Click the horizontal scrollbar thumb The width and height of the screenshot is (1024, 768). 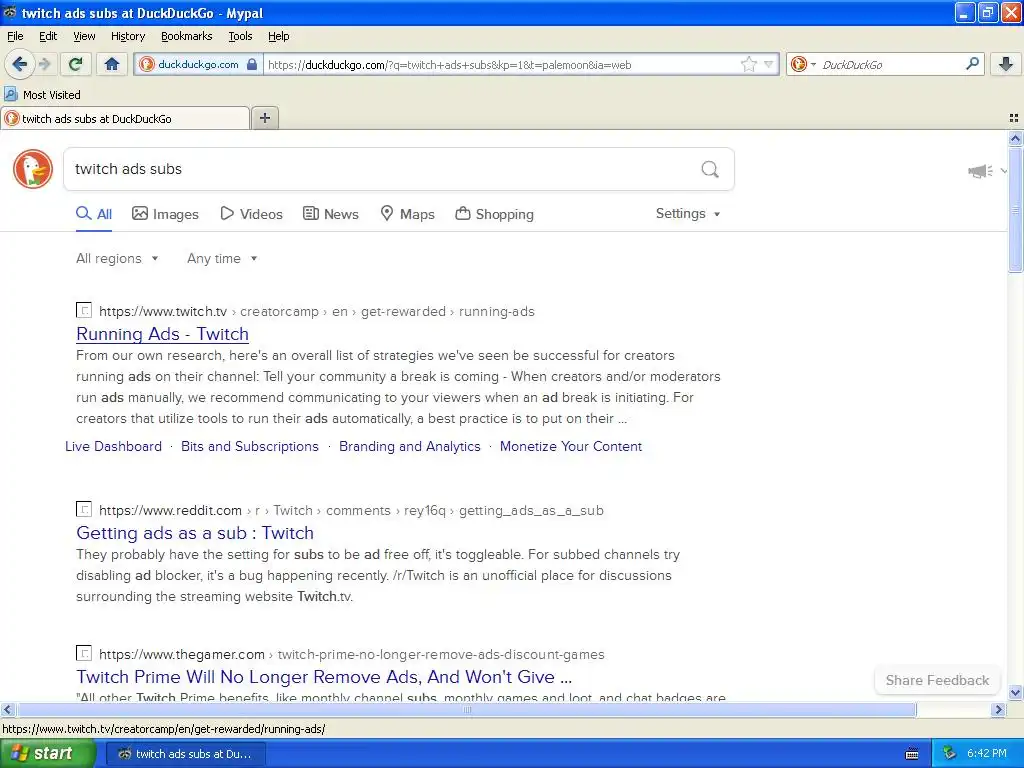(x=466, y=709)
